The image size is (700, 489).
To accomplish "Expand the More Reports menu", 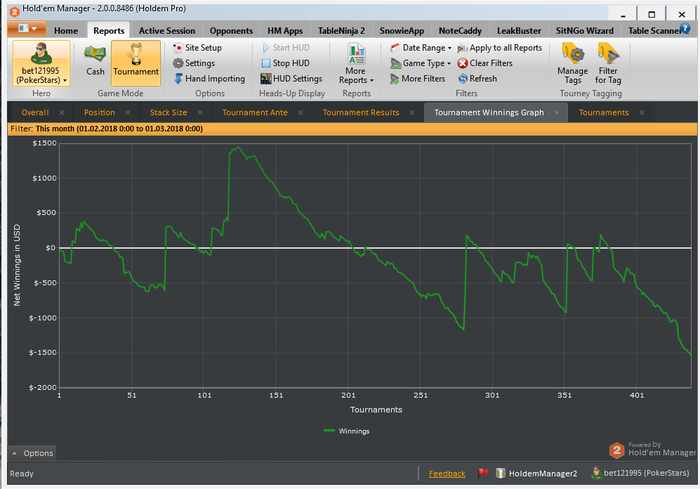I will point(356,64).
